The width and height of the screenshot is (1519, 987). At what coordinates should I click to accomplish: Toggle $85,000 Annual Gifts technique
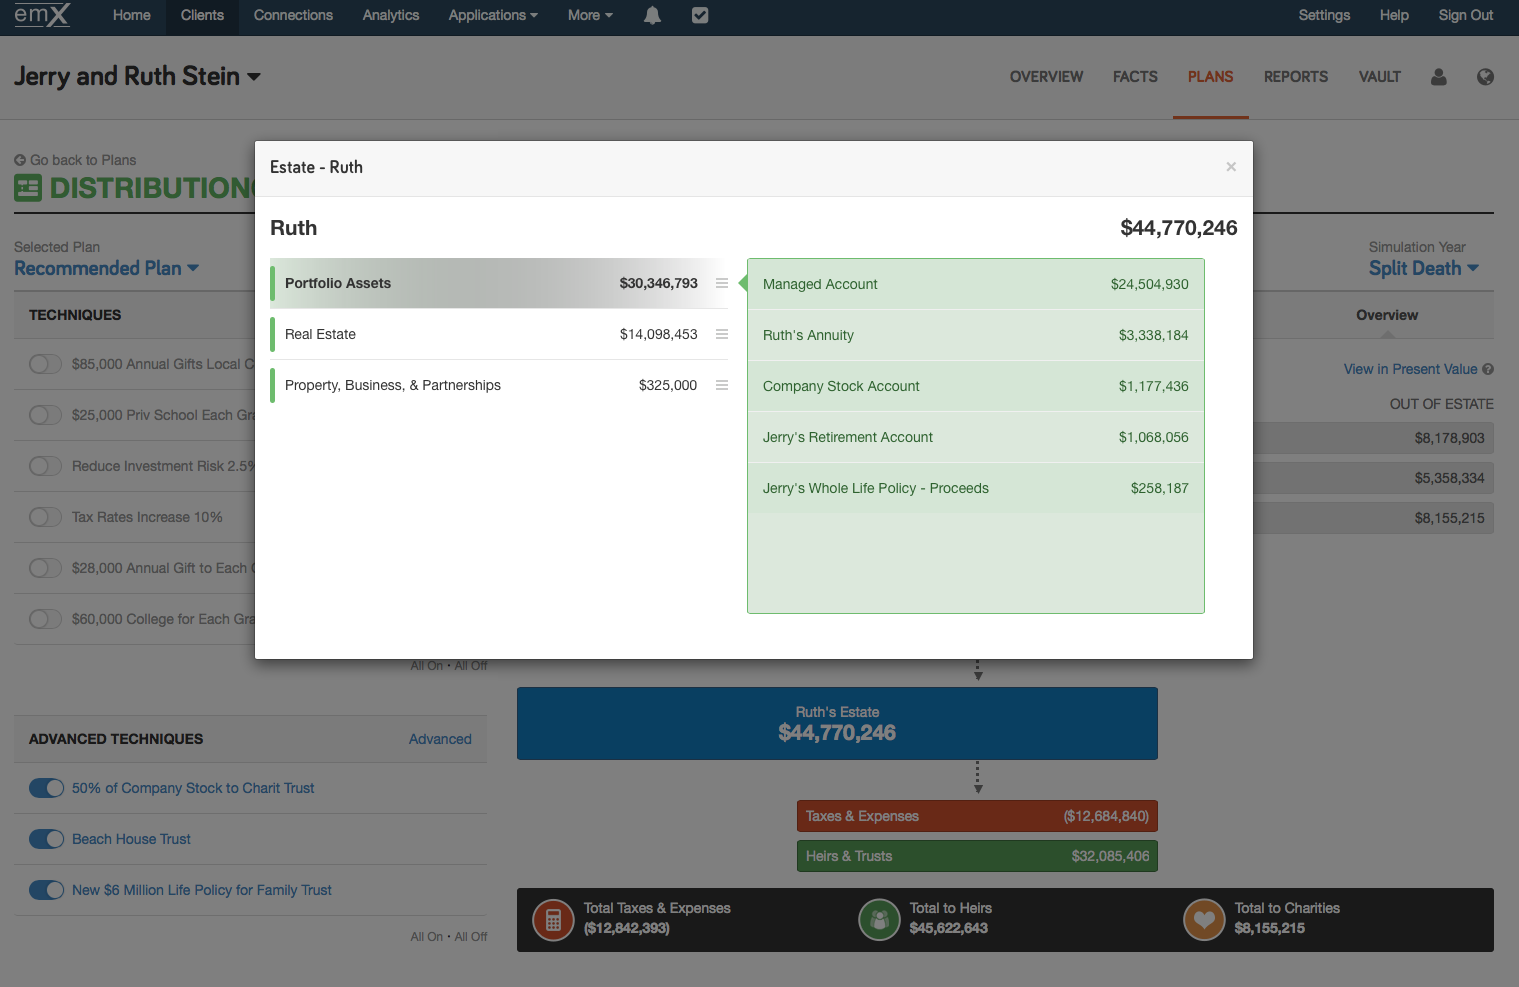tap(46, 364)
